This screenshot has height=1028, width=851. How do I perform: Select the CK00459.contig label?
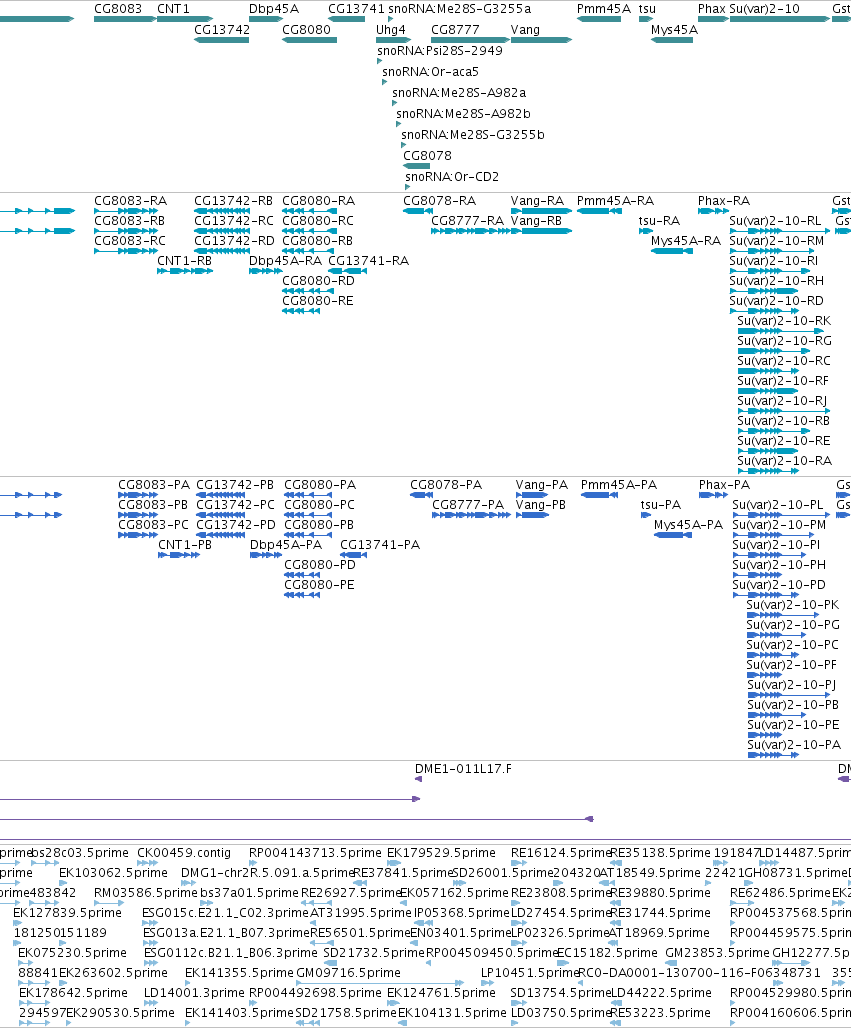(184, 853)
